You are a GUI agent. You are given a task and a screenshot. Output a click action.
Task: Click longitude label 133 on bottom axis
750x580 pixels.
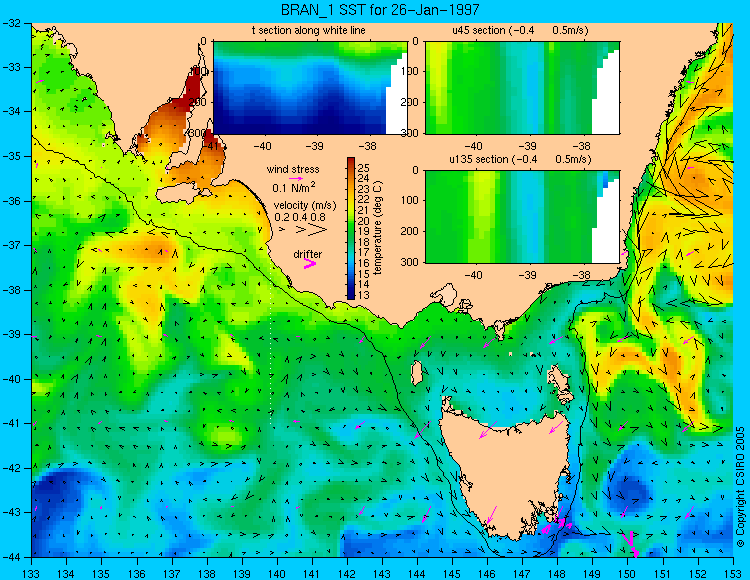[31, 574]
